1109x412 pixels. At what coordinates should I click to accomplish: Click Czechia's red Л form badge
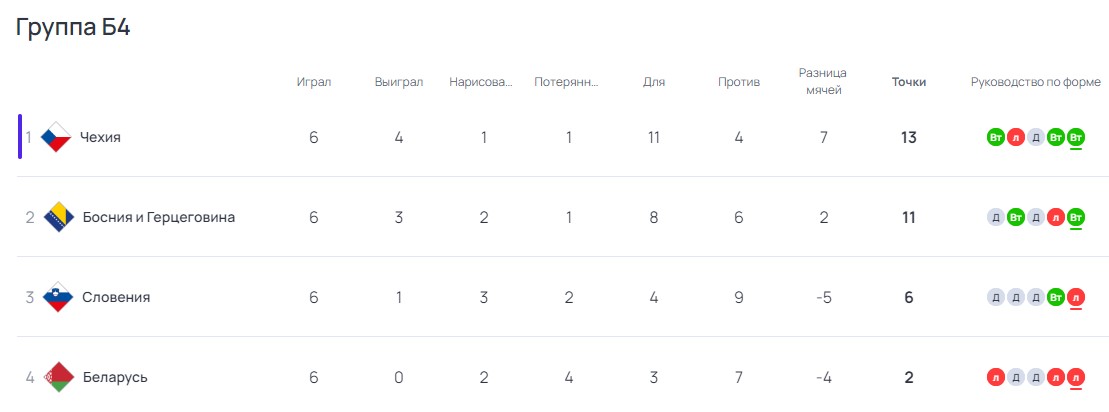click(1016, 137)
